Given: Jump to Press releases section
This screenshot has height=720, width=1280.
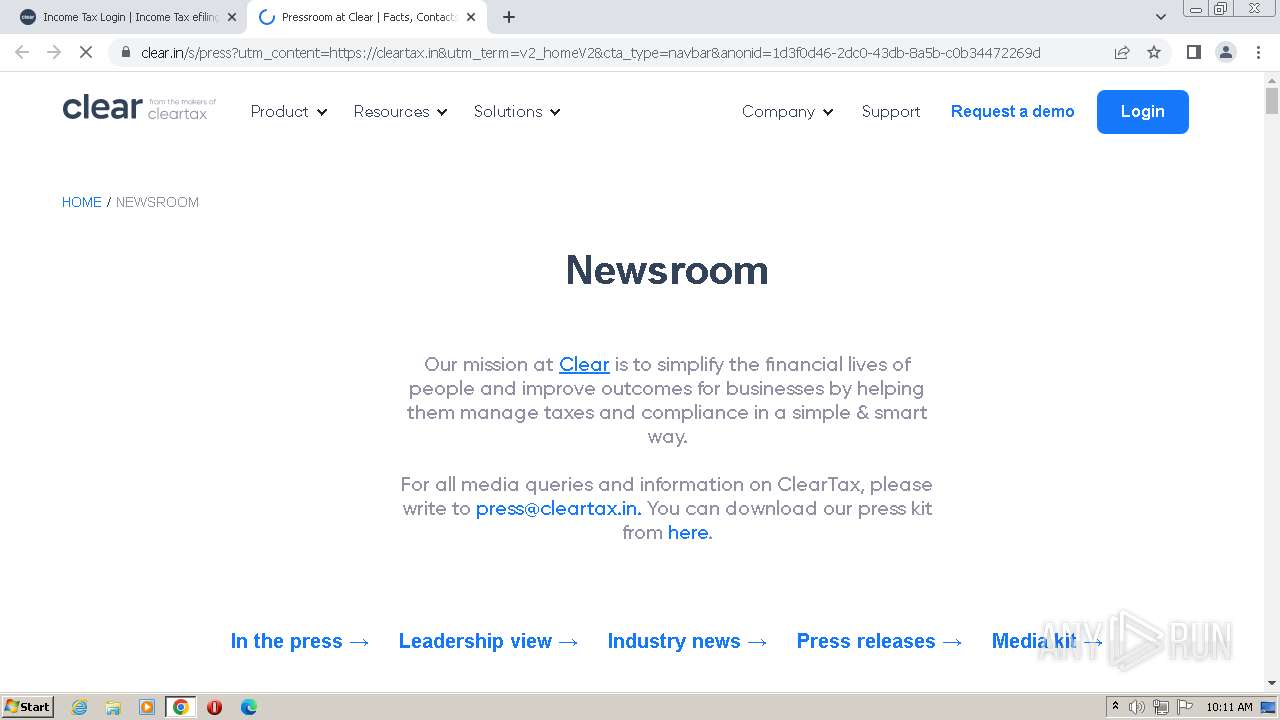Looking at the screenshot, I should (x=880, y=641).
